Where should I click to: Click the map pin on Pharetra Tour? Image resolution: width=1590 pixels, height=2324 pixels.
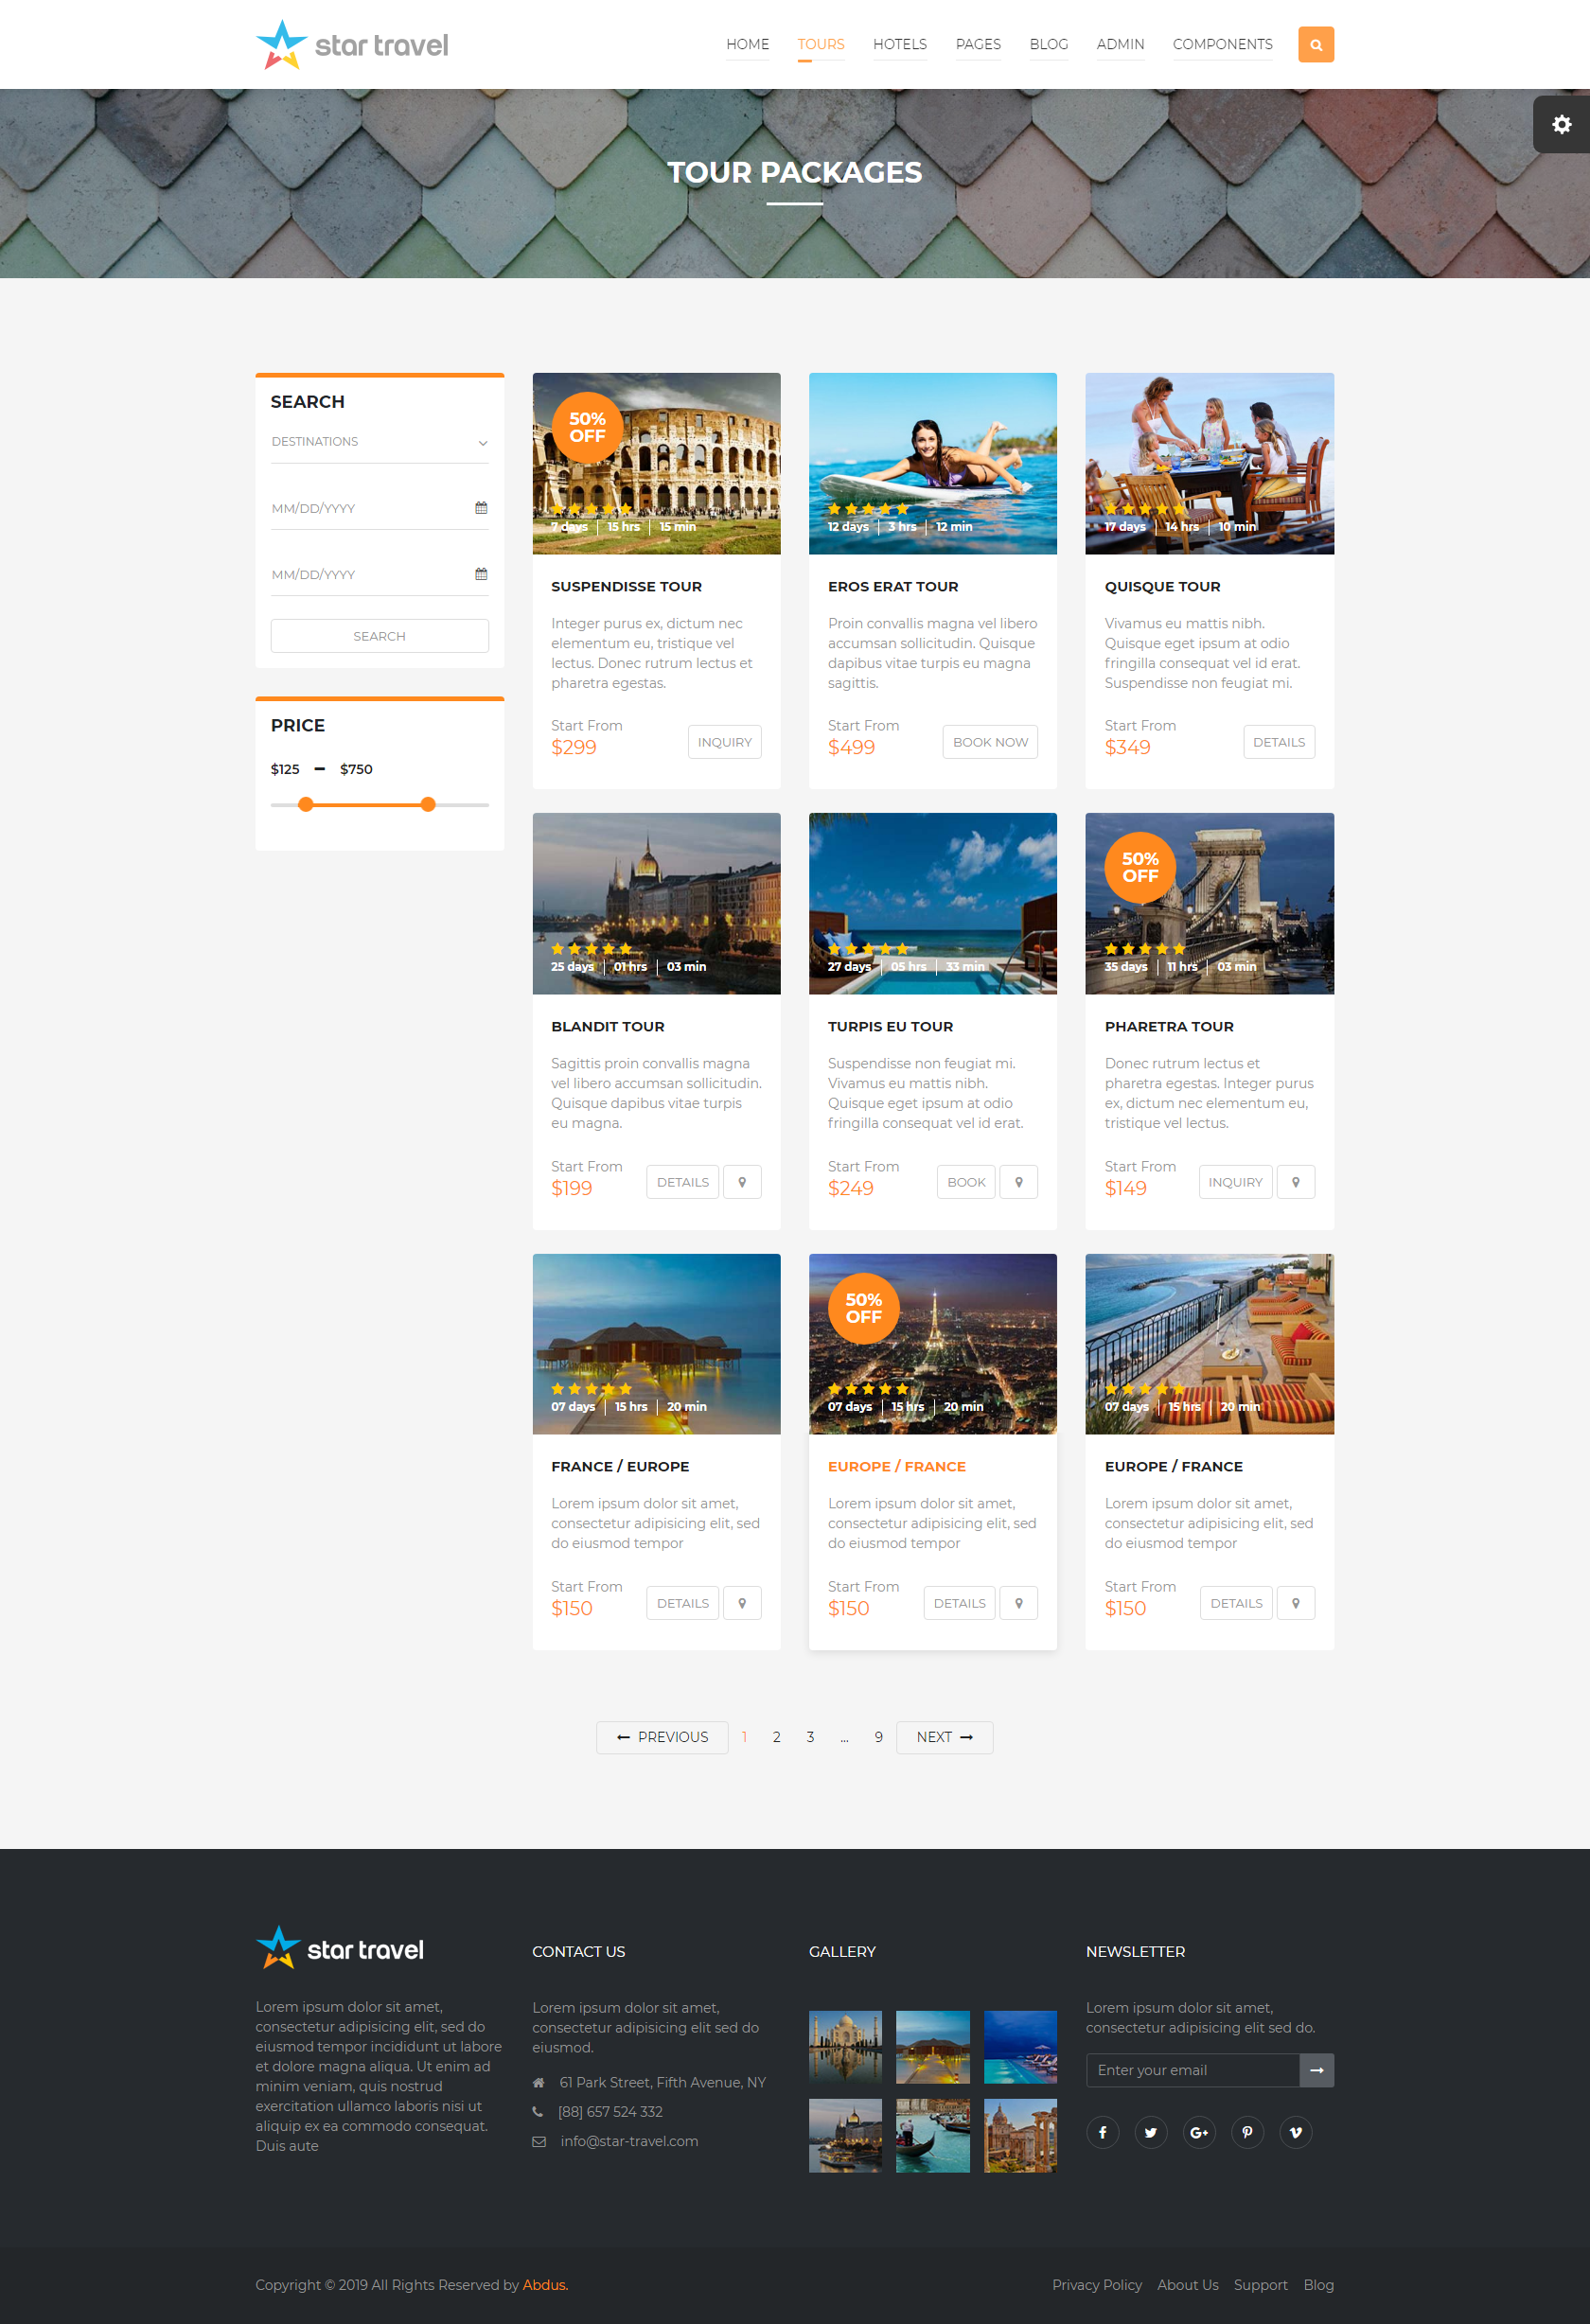(1295, 1182)
